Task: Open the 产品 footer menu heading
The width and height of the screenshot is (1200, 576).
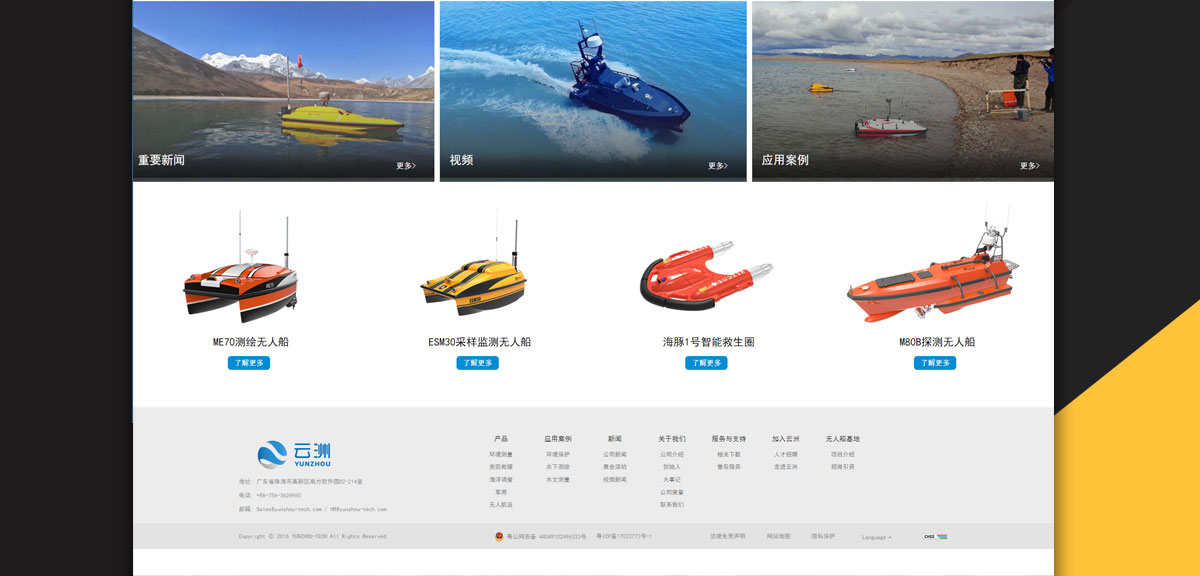Action: click(501, 439)
